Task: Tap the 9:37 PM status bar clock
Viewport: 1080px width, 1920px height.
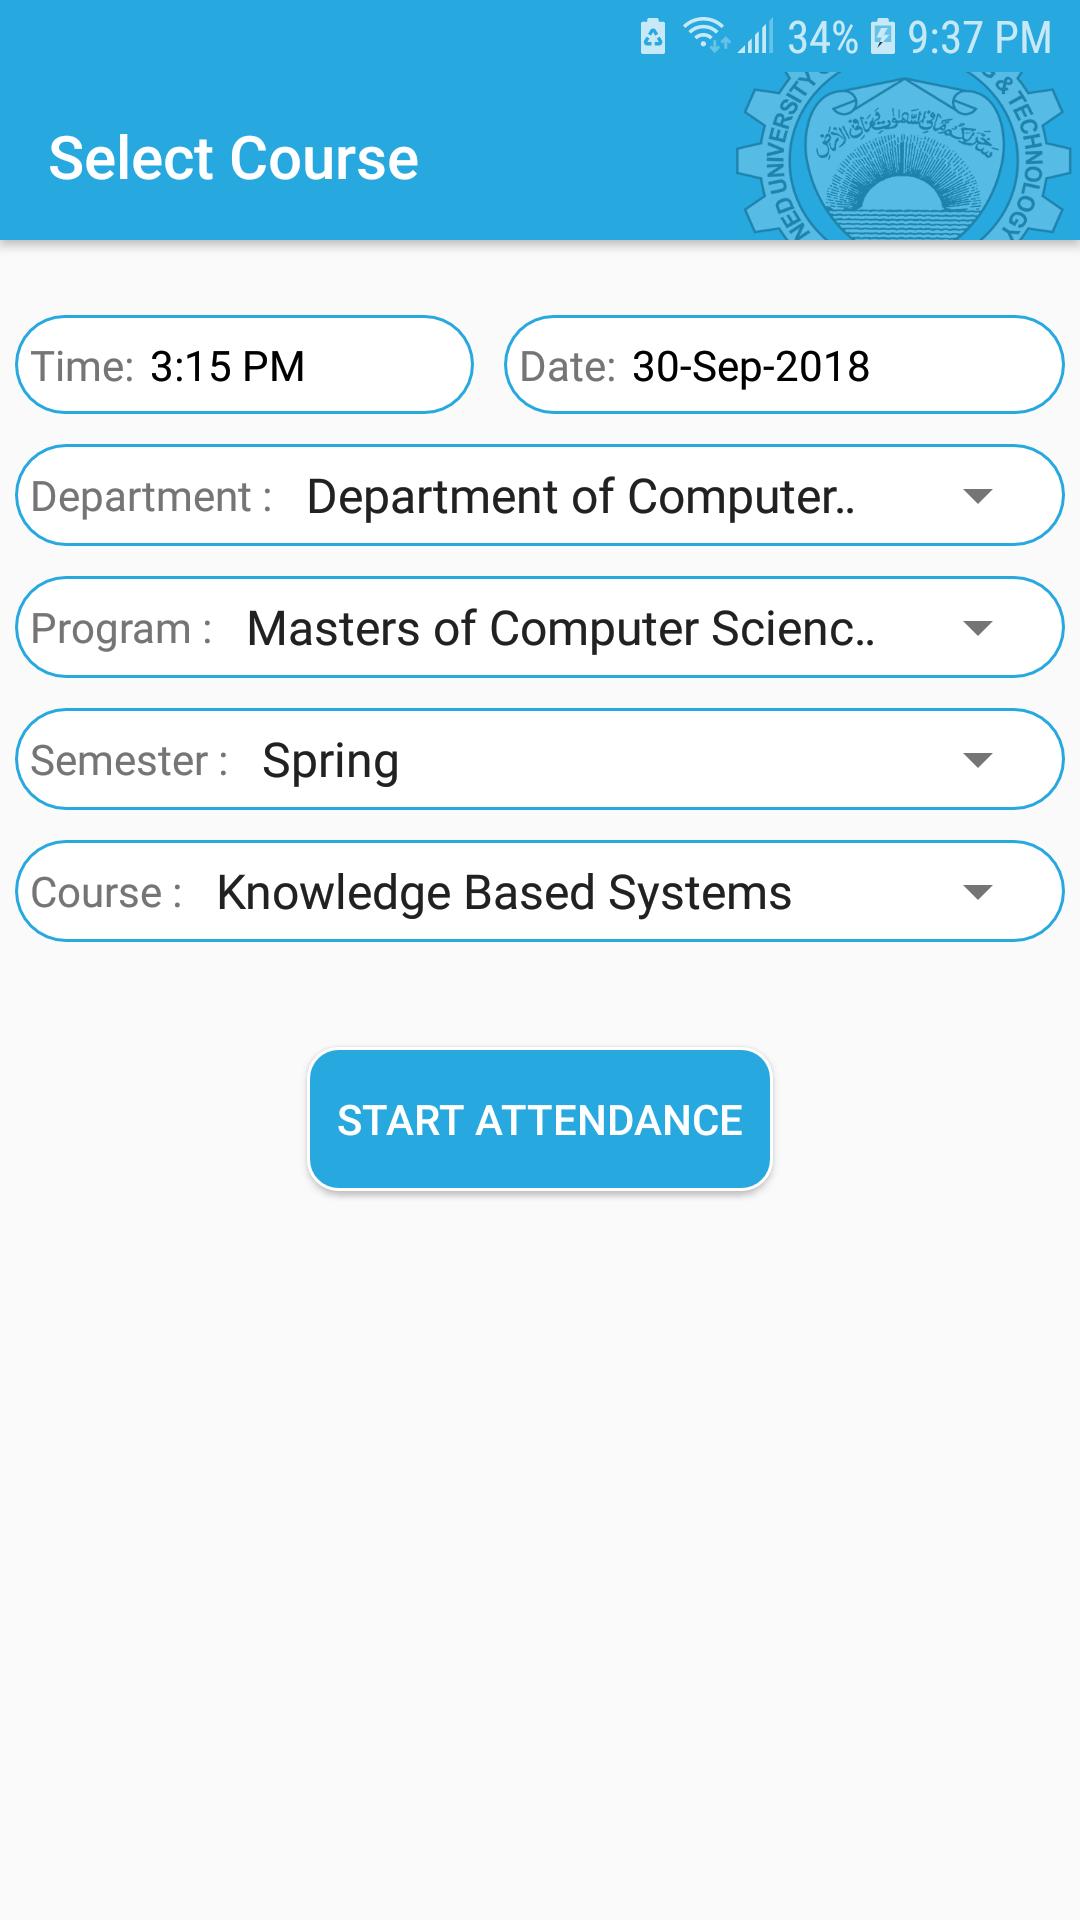Action: tap(979, 38)
